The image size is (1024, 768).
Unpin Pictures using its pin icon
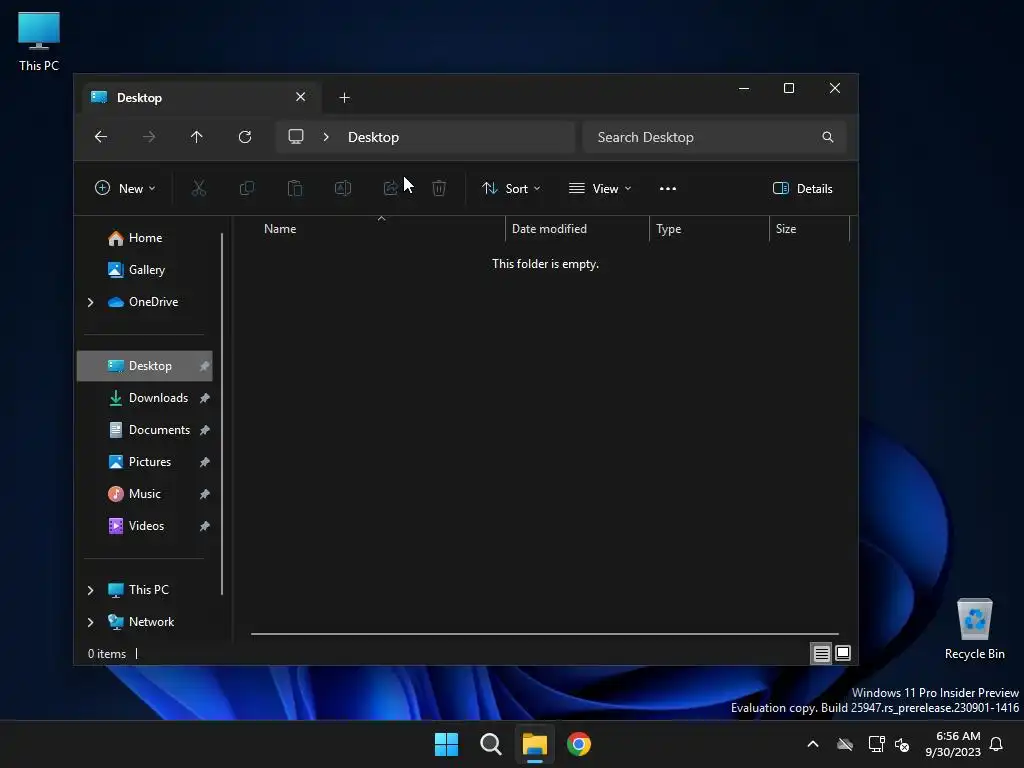[x=204, y=462]
